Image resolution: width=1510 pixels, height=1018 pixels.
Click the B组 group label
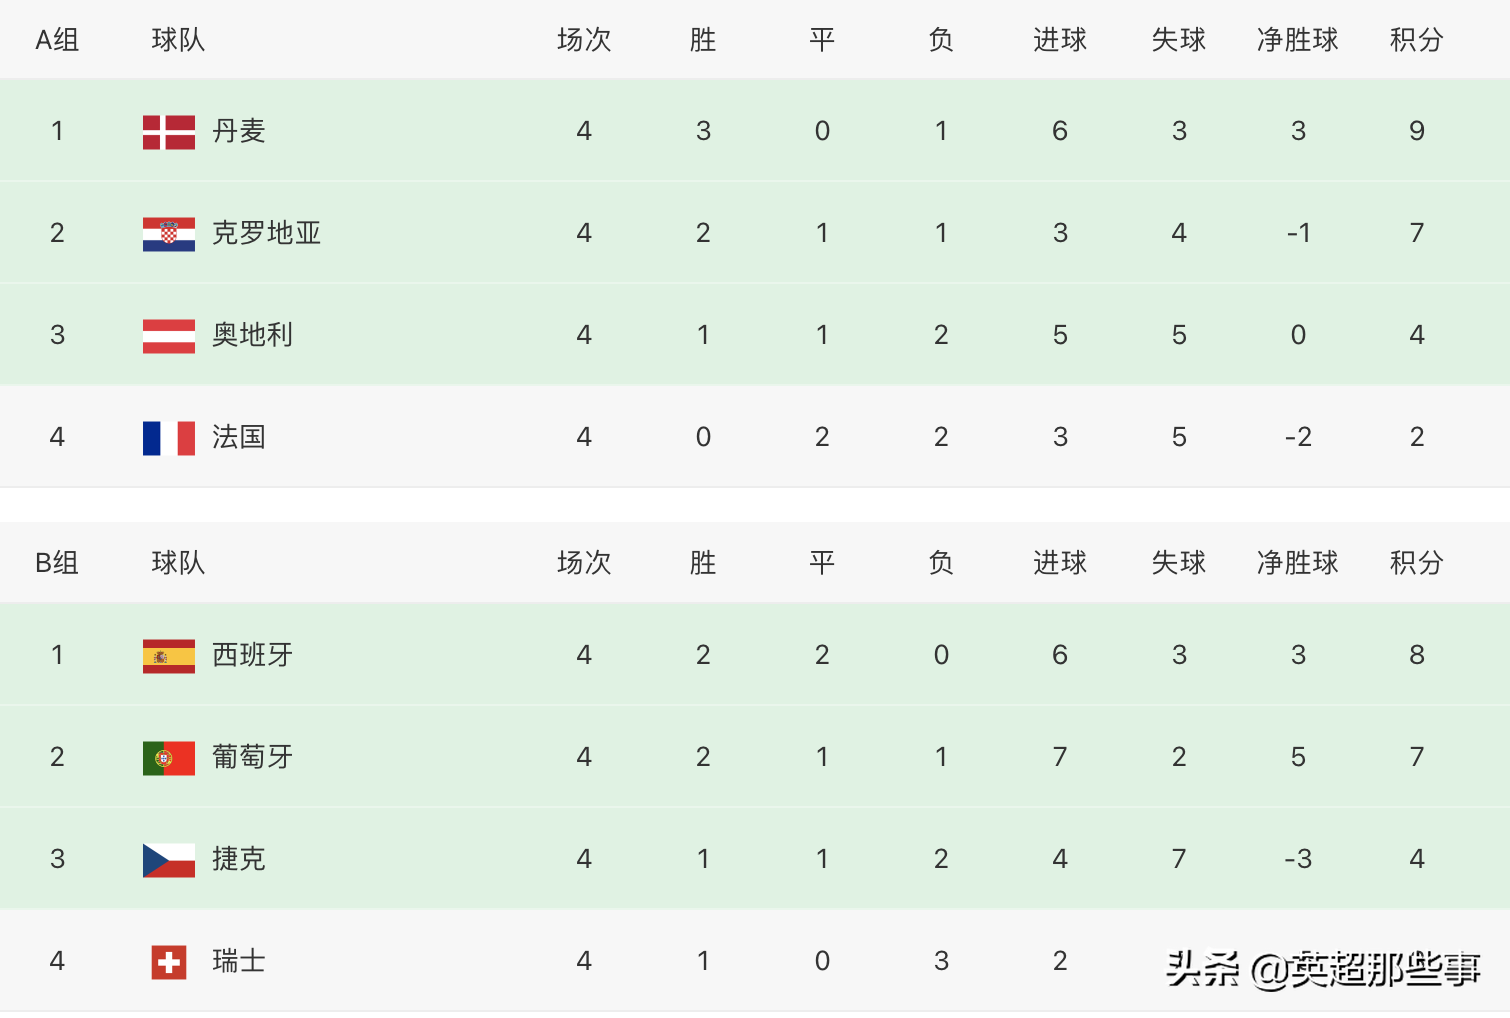pos(57,563)
